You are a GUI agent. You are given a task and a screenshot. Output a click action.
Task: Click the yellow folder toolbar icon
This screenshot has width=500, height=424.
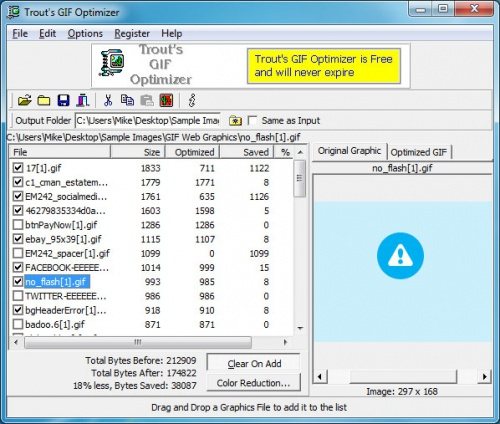coord(44,100)
